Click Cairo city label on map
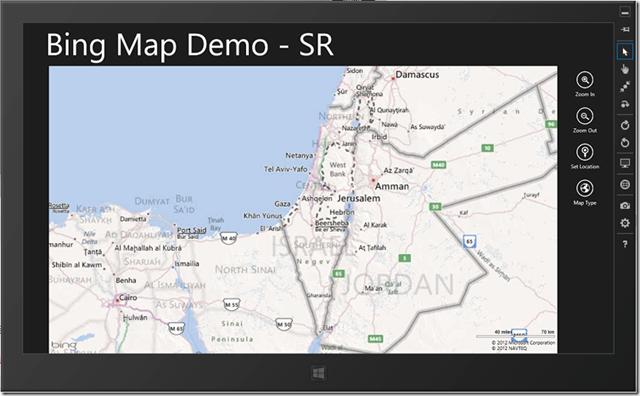Screen dimensions: 640x396 (128, 298)
